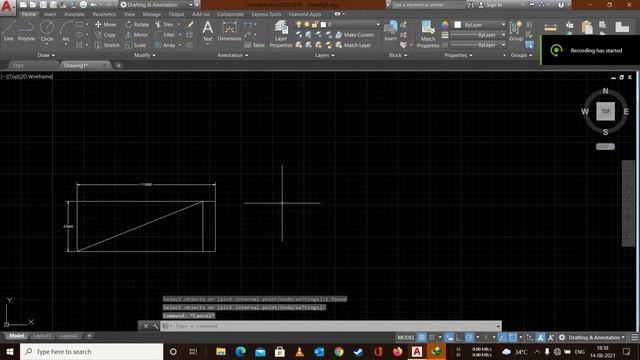Viewport: 640px width, 360px height.
Task: Open the Annotate ribbon tab
Action: pyautogui.click(x=74, y=14)
